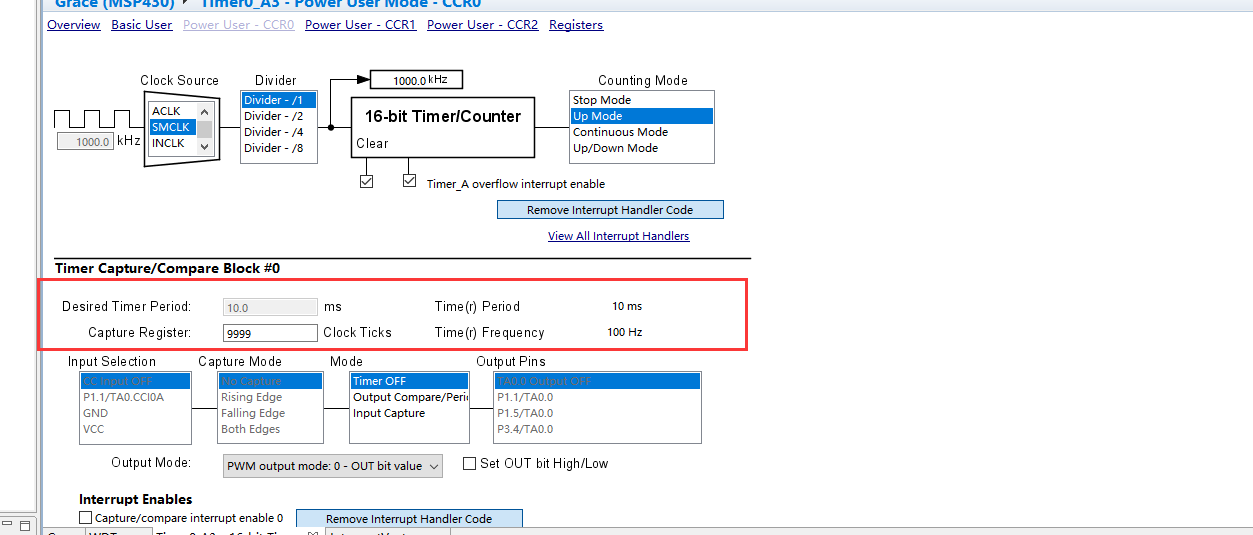Viewport: 1253px width, 535px height.
Task: Select Up Mode counting mode
Action: coord(641,116)
